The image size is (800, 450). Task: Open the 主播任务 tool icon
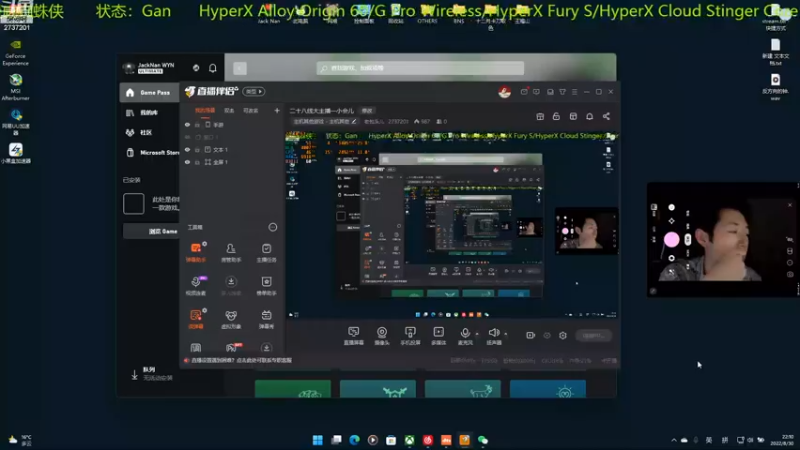[266, 252]
